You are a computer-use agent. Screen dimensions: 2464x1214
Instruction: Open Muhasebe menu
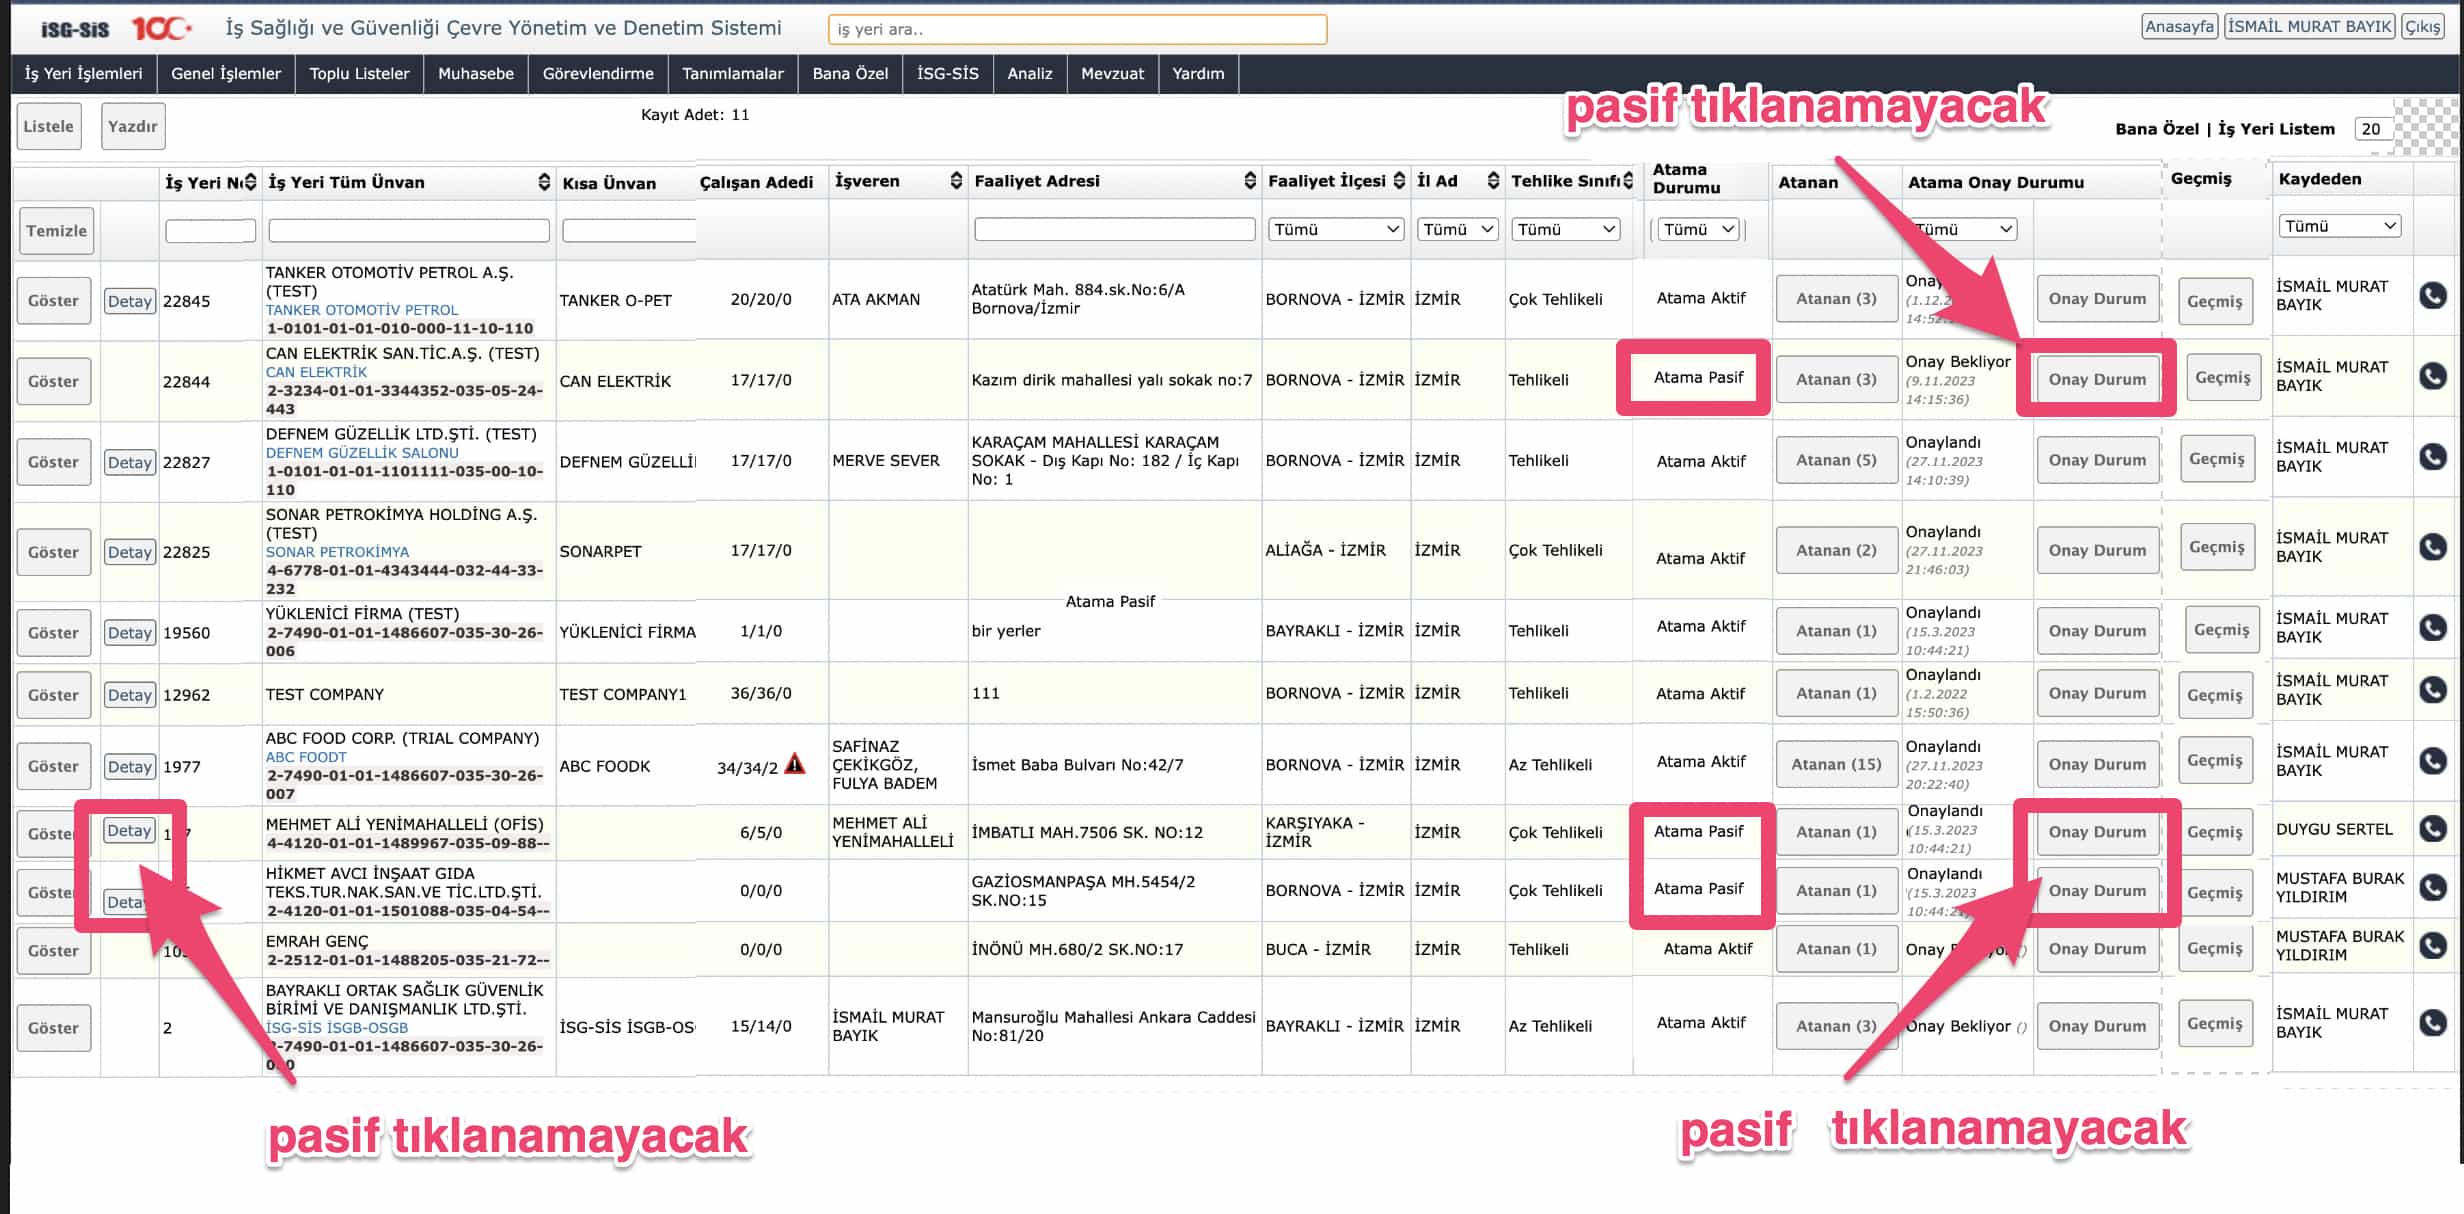tap(475, 74)
